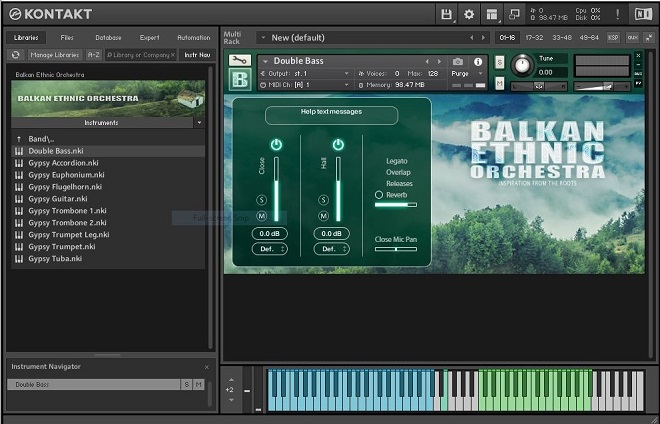Click the camera snapshot icon
Viewport: 660px width, 424px height.
tap(458, 61)
